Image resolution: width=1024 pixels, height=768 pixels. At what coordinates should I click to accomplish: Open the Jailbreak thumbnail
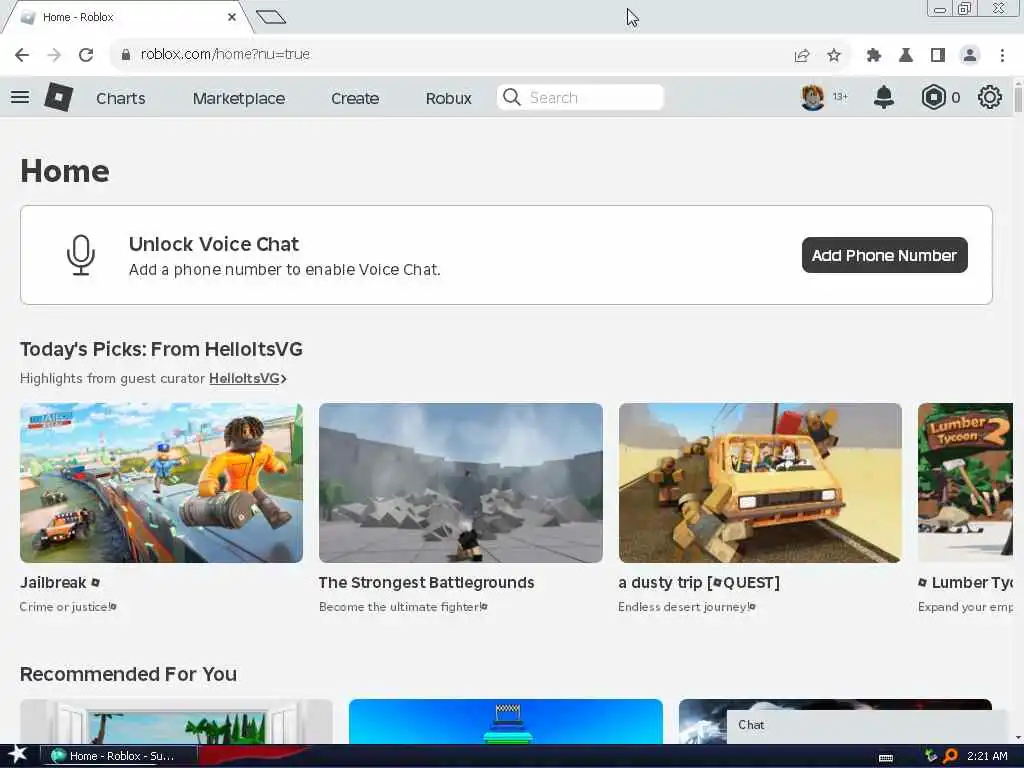(x=161, y=483)
